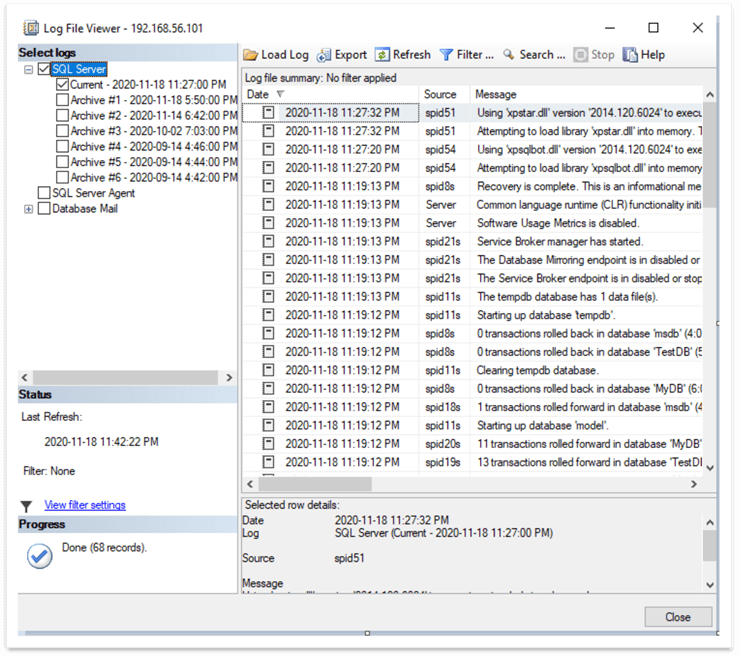
Task: Click row details pane scroll up arrow
Action: click(710, 523)
